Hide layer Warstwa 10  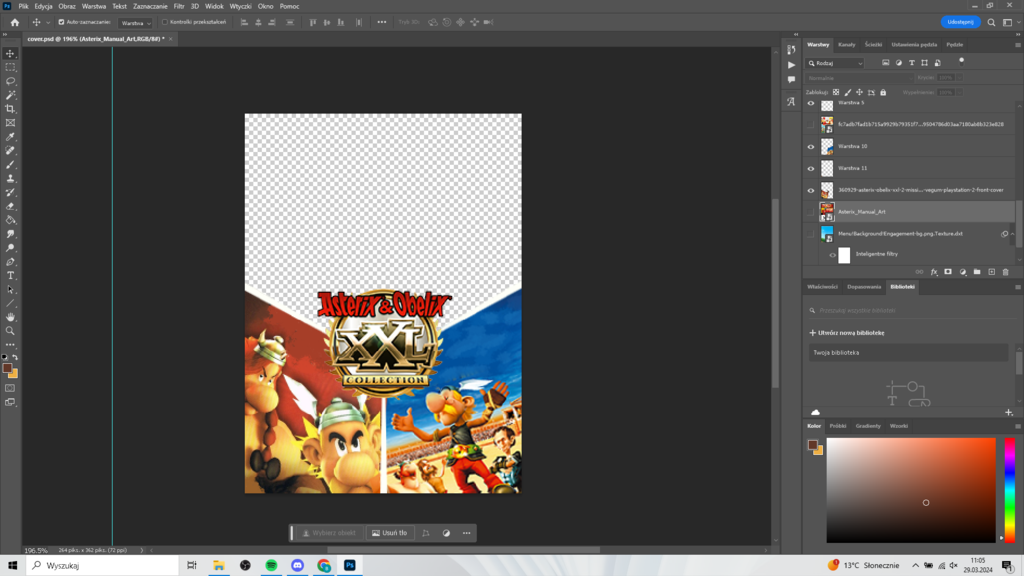tap(811, 147)
